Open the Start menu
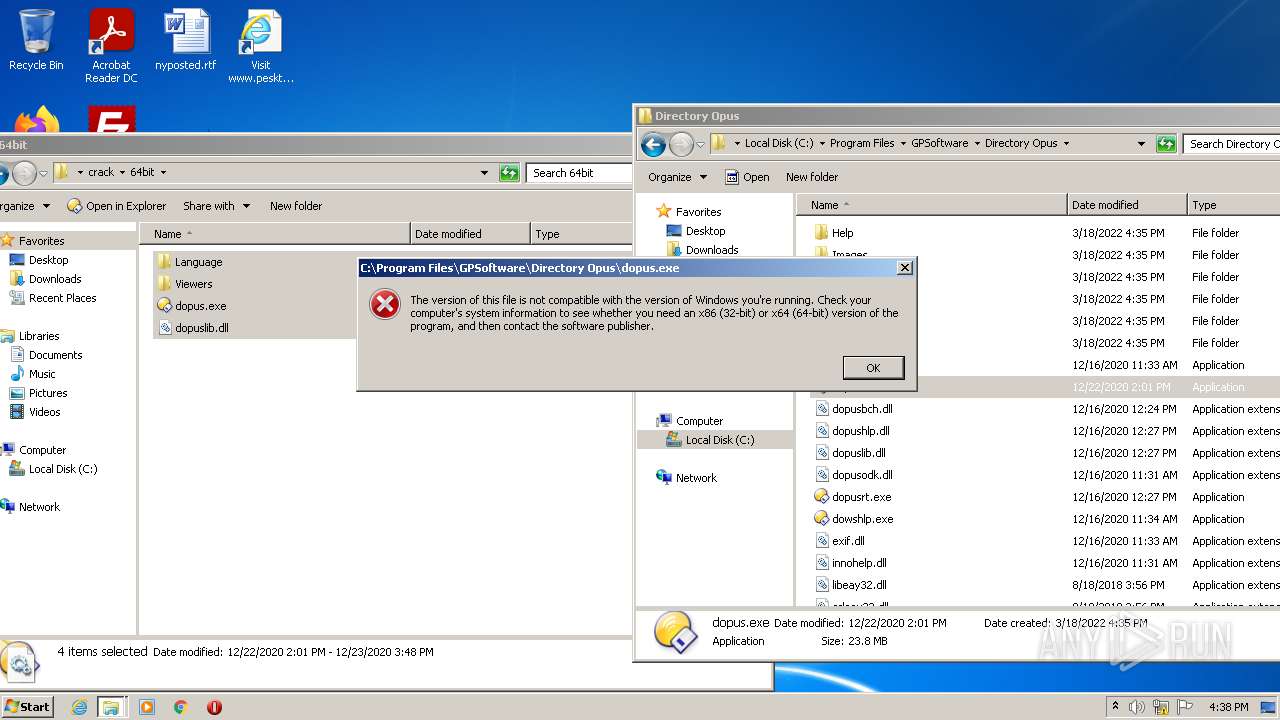The height and width of the screenshot is (720, 1280). tap(27, 706)
